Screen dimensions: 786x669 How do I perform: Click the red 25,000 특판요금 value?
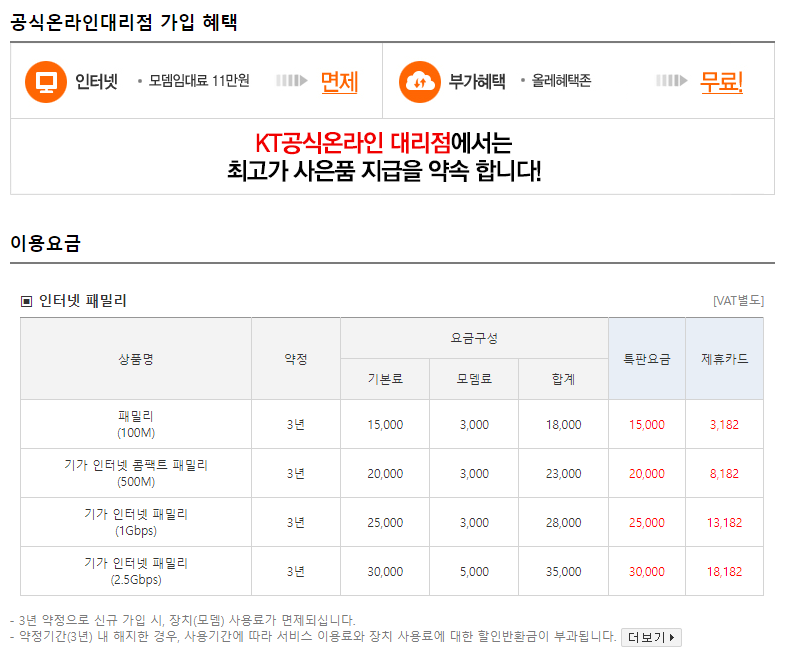(647, 523)
